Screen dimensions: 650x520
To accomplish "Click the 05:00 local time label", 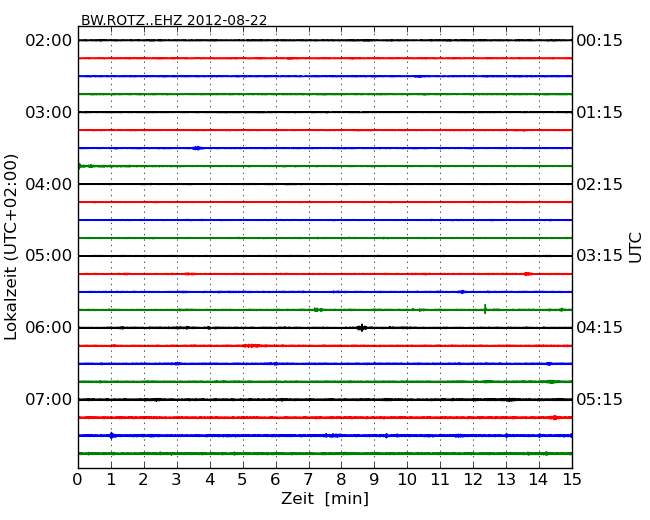I will 49,255.
